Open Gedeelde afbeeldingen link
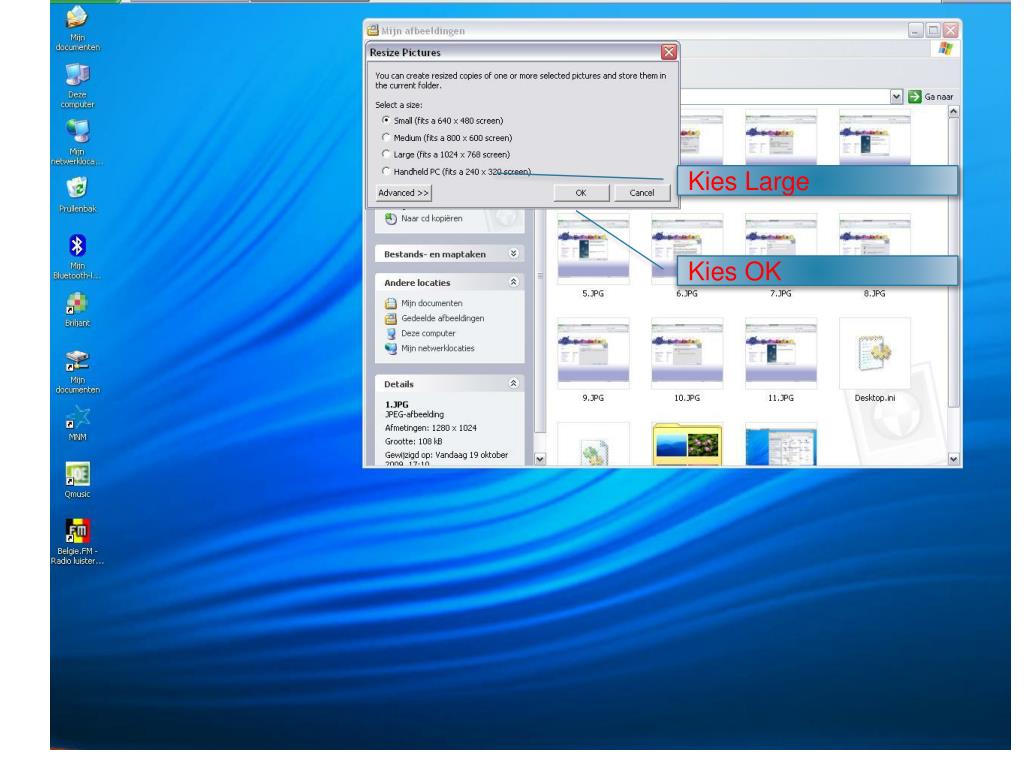Screen dimensions: 1024x768 pyautogui.click(x=443, y=318)
